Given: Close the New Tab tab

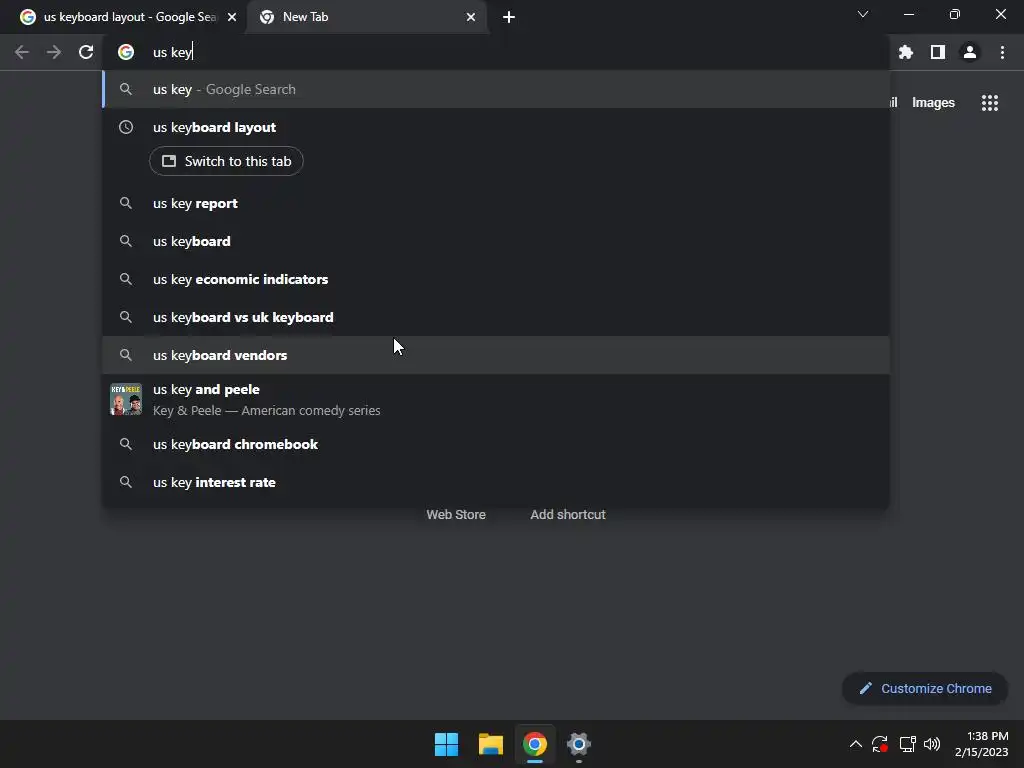Looking at the screenshot, I should 471,17.
